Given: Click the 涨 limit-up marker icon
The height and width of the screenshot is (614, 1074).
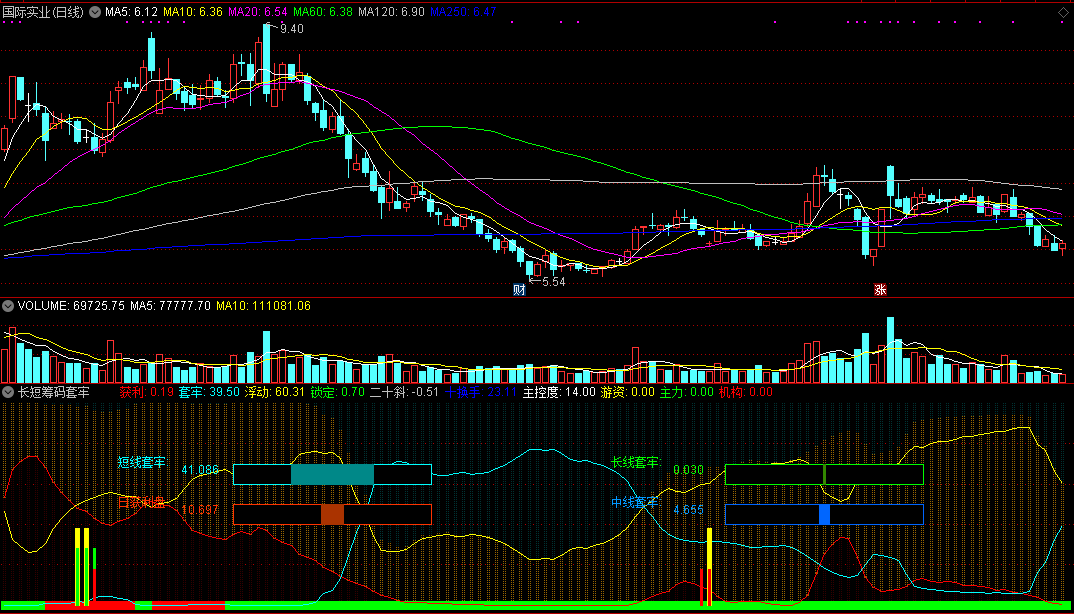Looking at the screenshot, I should [880, 289].
